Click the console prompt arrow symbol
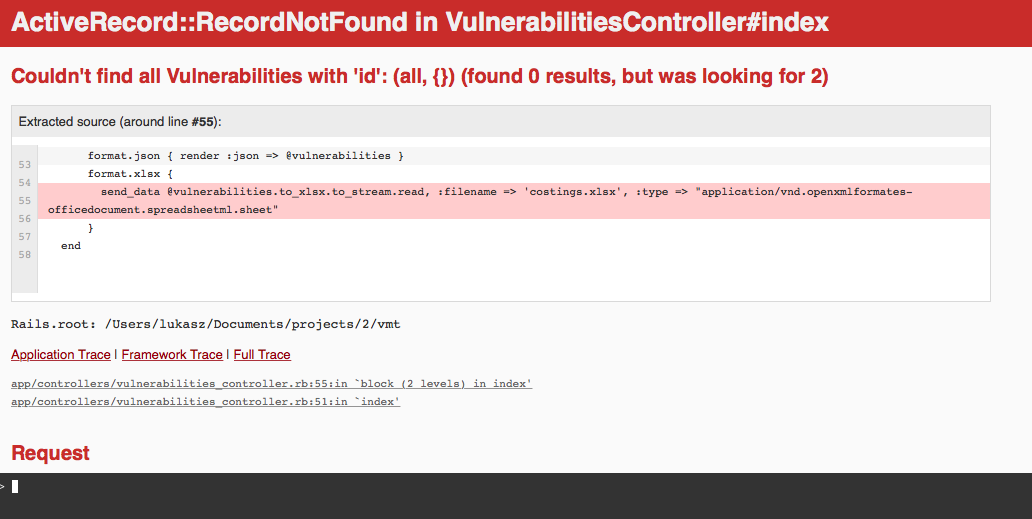 click(3, 487)
